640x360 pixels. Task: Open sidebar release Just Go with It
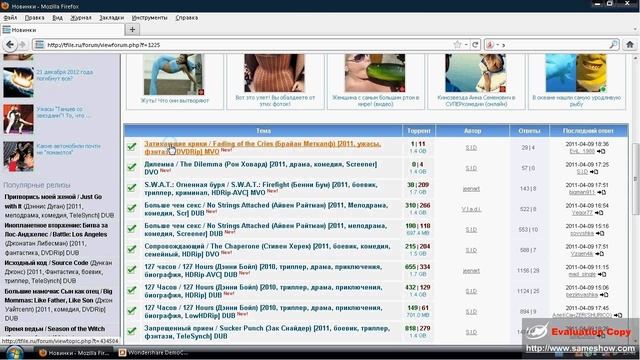(x=60, y=206)
